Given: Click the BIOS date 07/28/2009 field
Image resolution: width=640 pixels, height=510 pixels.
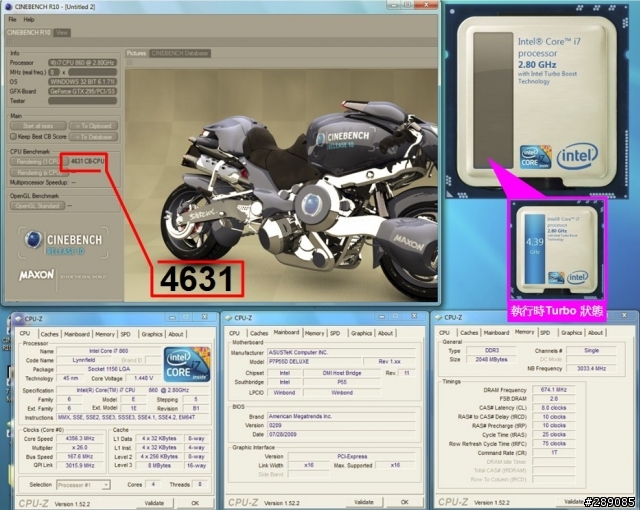Looking at the screenshot, I should click(x=341, y=435).
